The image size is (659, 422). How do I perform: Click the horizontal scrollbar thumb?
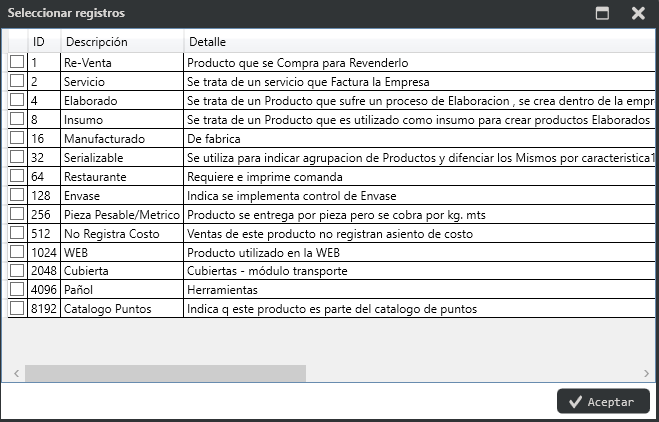165,373
